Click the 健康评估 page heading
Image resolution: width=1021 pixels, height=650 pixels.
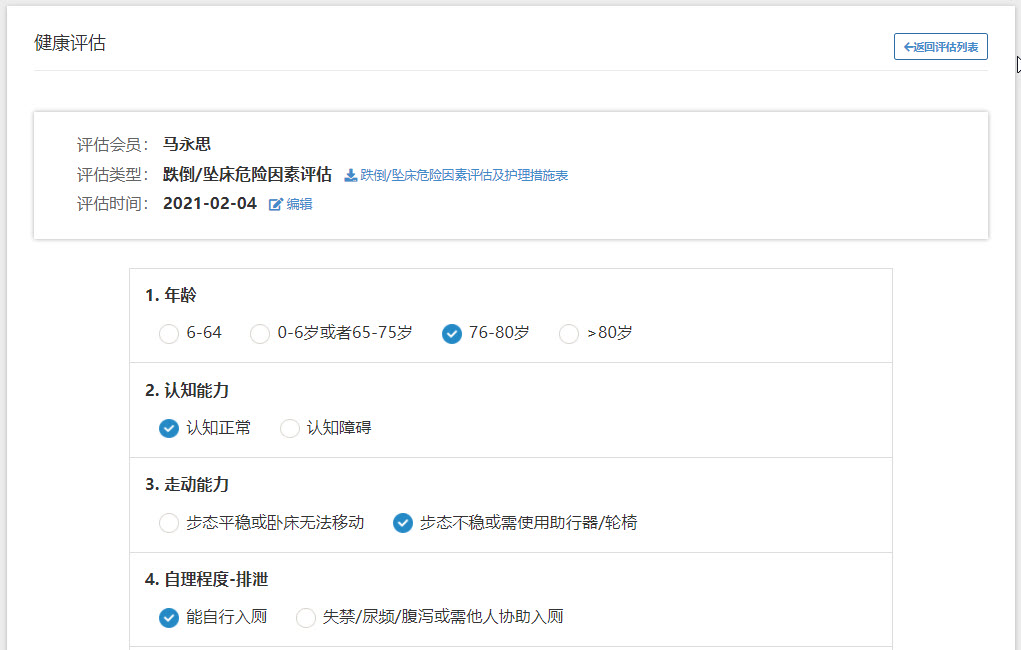click(70, 44)
